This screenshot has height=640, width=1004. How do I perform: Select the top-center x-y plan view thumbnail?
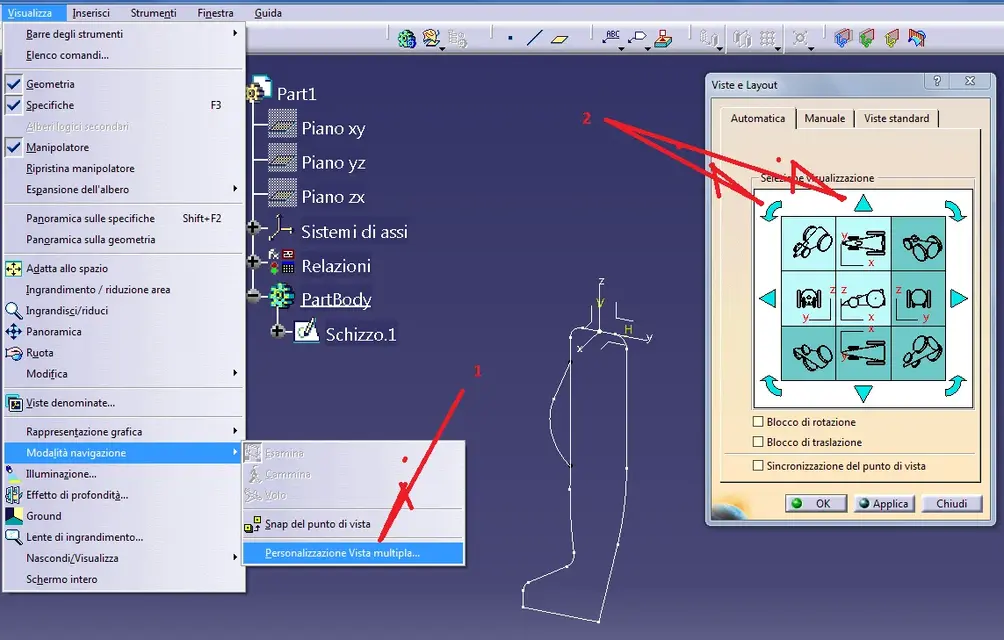[863, 244]
